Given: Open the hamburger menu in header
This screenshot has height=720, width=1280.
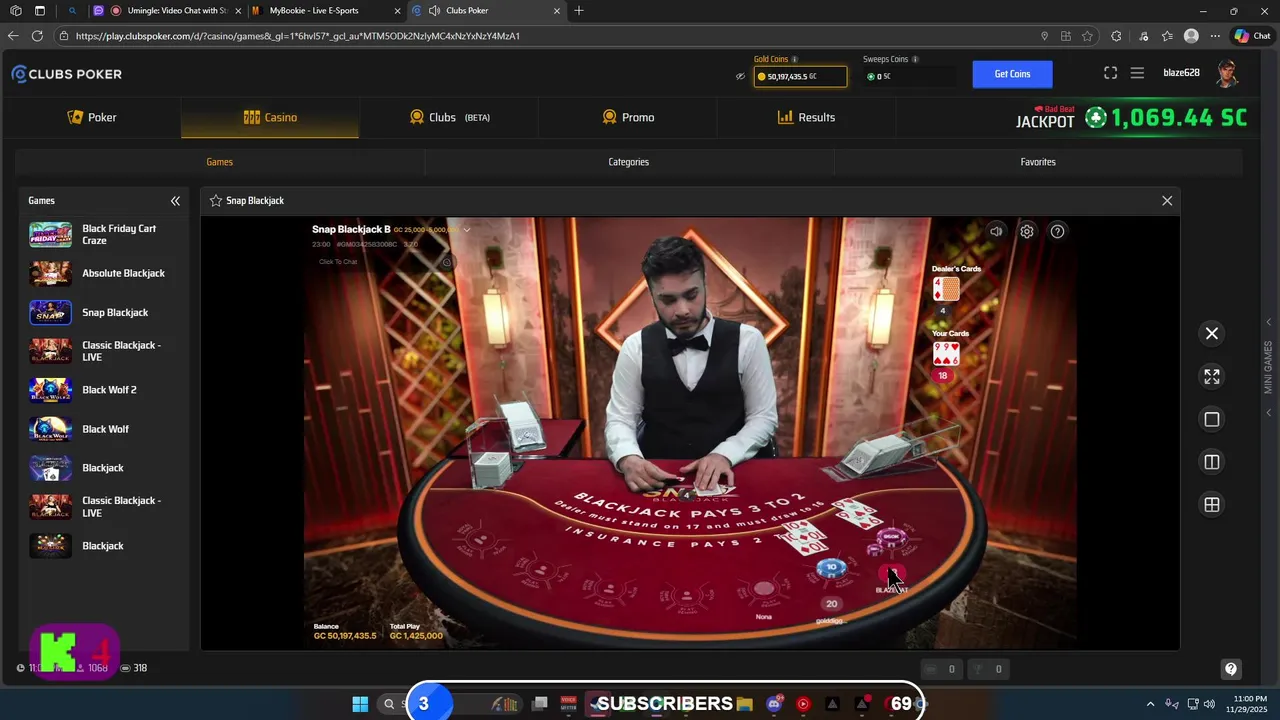Looking at the screenshot, I should click(x=1137, y=73).
